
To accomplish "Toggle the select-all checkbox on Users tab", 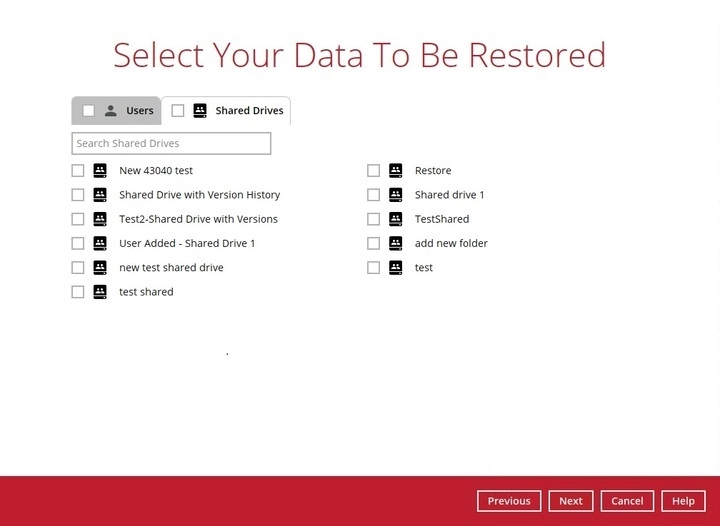I will coord(88,111).
